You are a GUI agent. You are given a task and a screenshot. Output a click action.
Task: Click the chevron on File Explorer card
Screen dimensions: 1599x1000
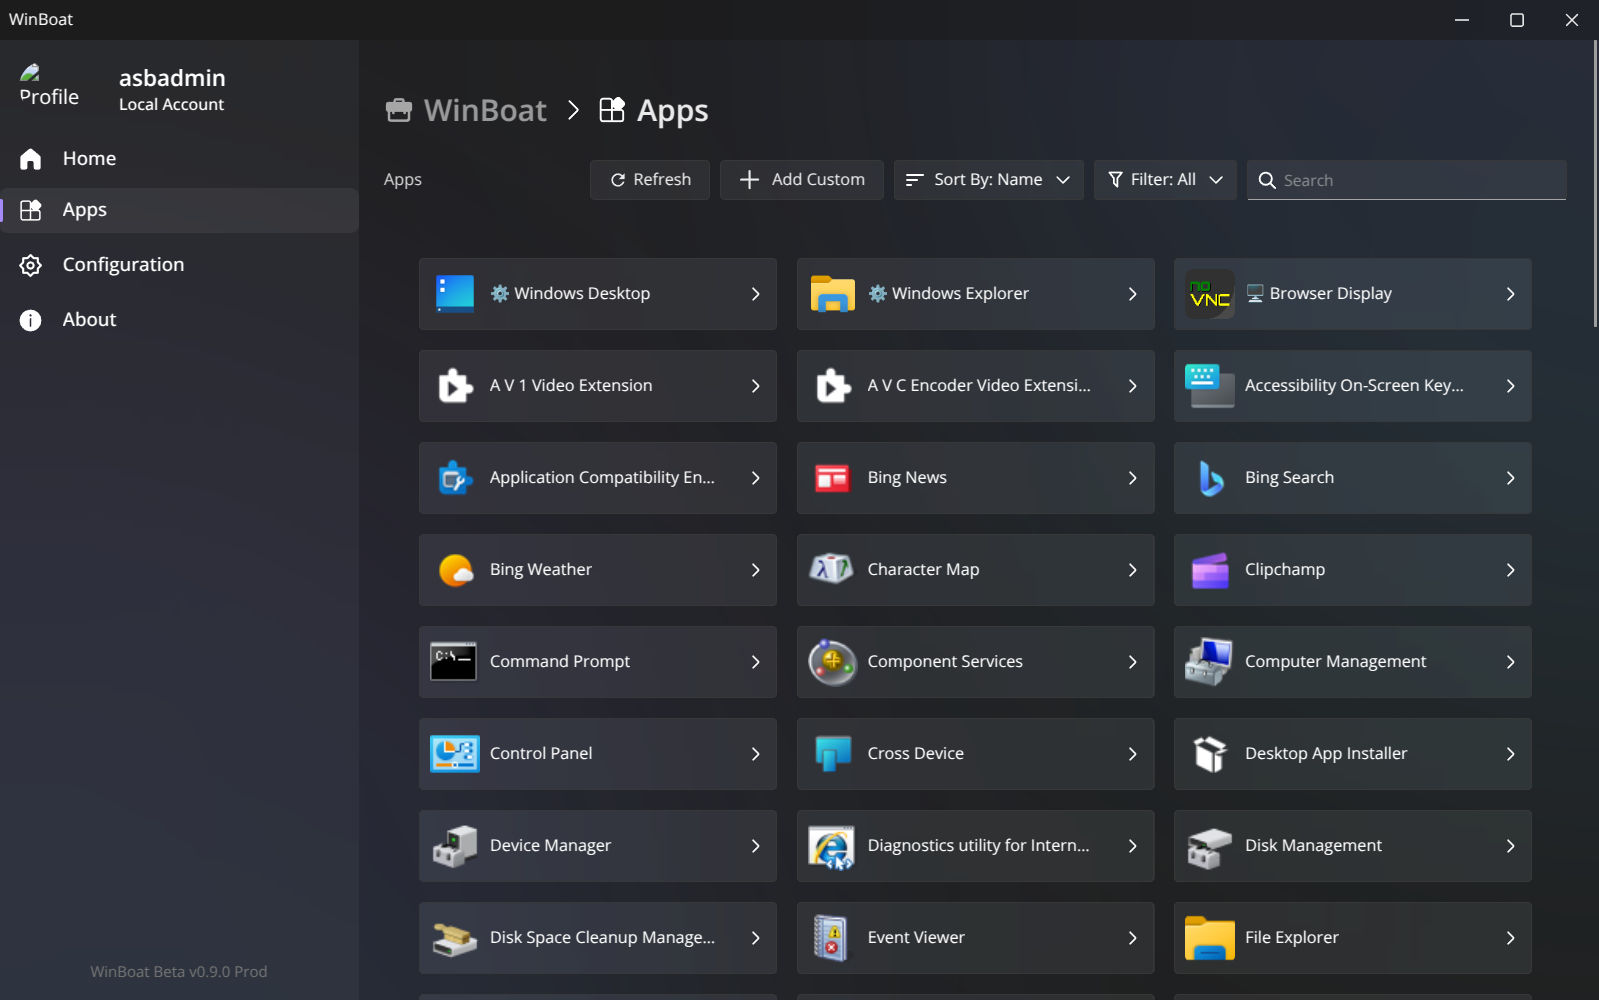(x=1510, y=938)
